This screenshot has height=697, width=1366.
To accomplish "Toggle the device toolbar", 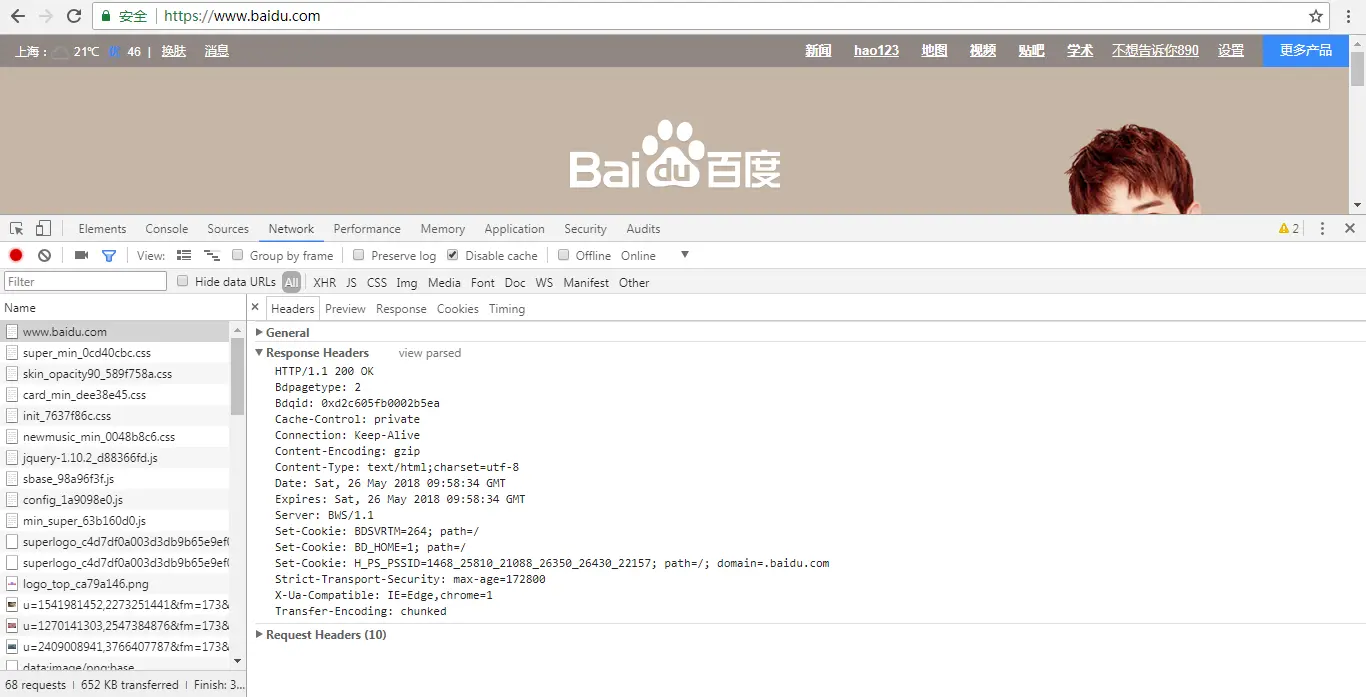I will point(43,229).
